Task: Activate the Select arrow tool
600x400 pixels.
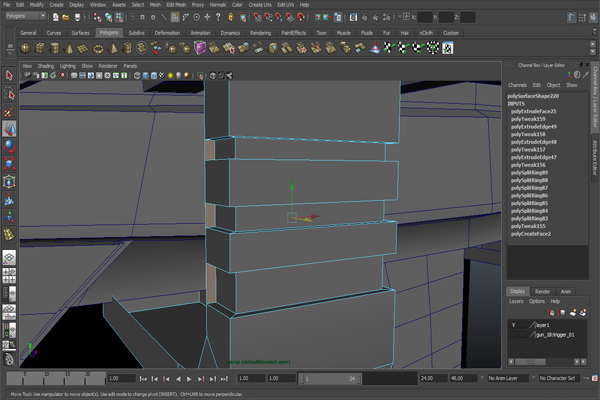Action: coord(9,75)
